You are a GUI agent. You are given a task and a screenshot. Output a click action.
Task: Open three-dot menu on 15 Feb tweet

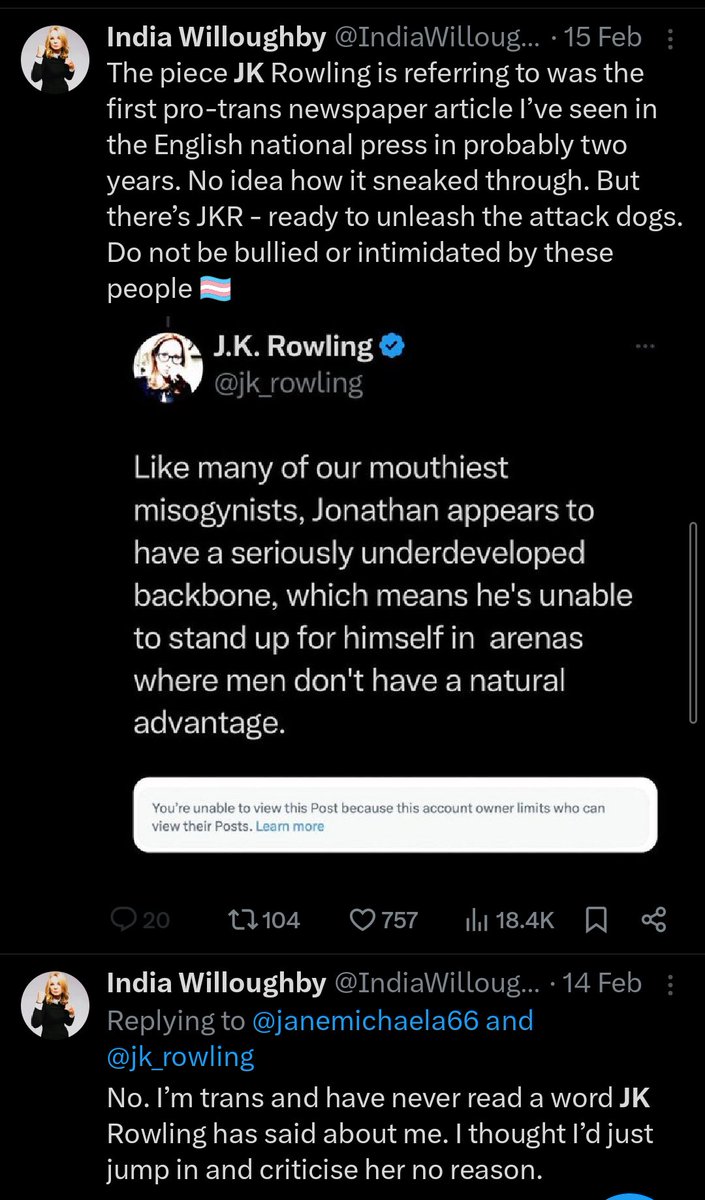coord(669,40)
